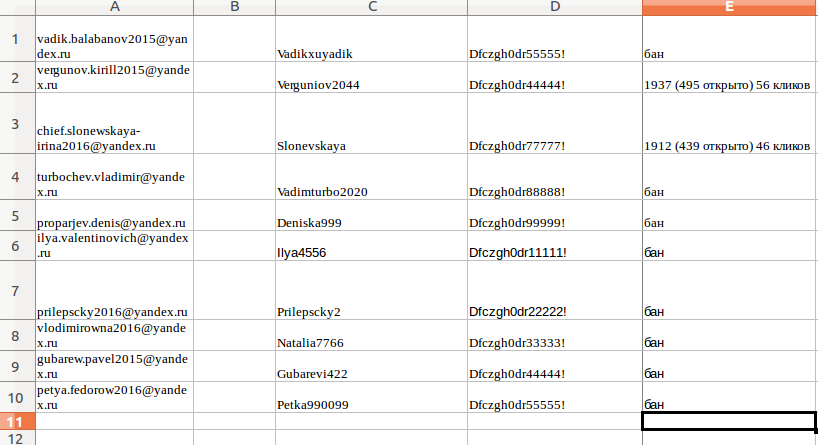Viewport: 818px width, 445px height.
Task: Click cell with ilya.valentinovich@yandex.ru
Action: [114, 246]
